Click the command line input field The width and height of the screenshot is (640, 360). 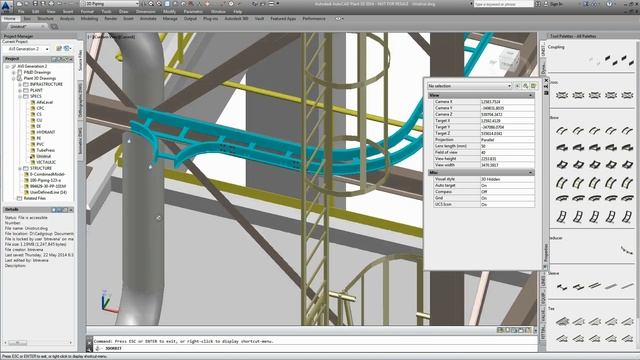pyautogui.click(x=314, y=348)
